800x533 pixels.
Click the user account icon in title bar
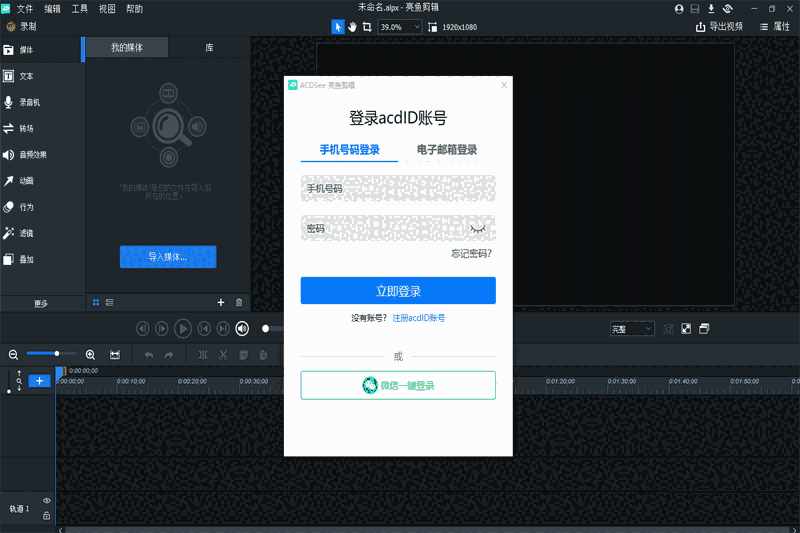click(679, 9)
